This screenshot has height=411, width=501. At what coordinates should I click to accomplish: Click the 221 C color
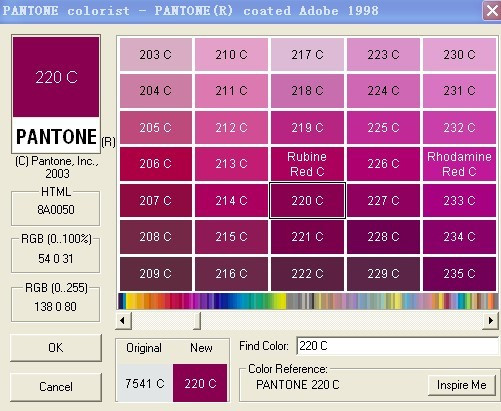pos(307,237)
